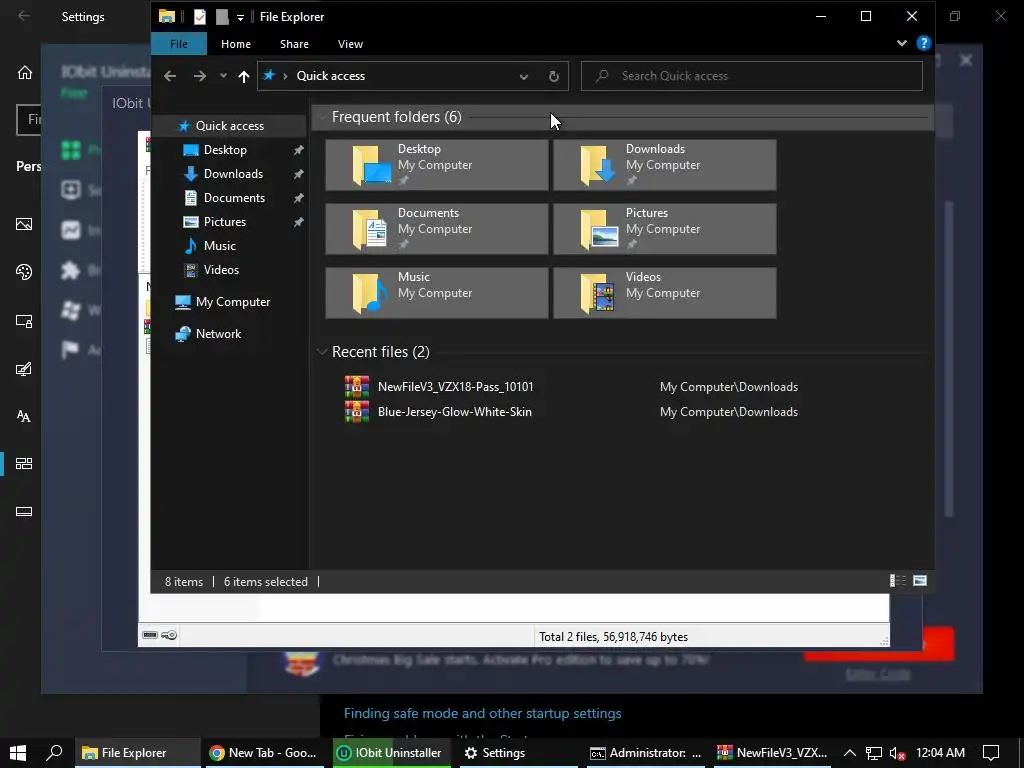Select Pictures in navigation pane
Image resolution: width=1024 pixels, height=768 pixels.
[225, 222]
